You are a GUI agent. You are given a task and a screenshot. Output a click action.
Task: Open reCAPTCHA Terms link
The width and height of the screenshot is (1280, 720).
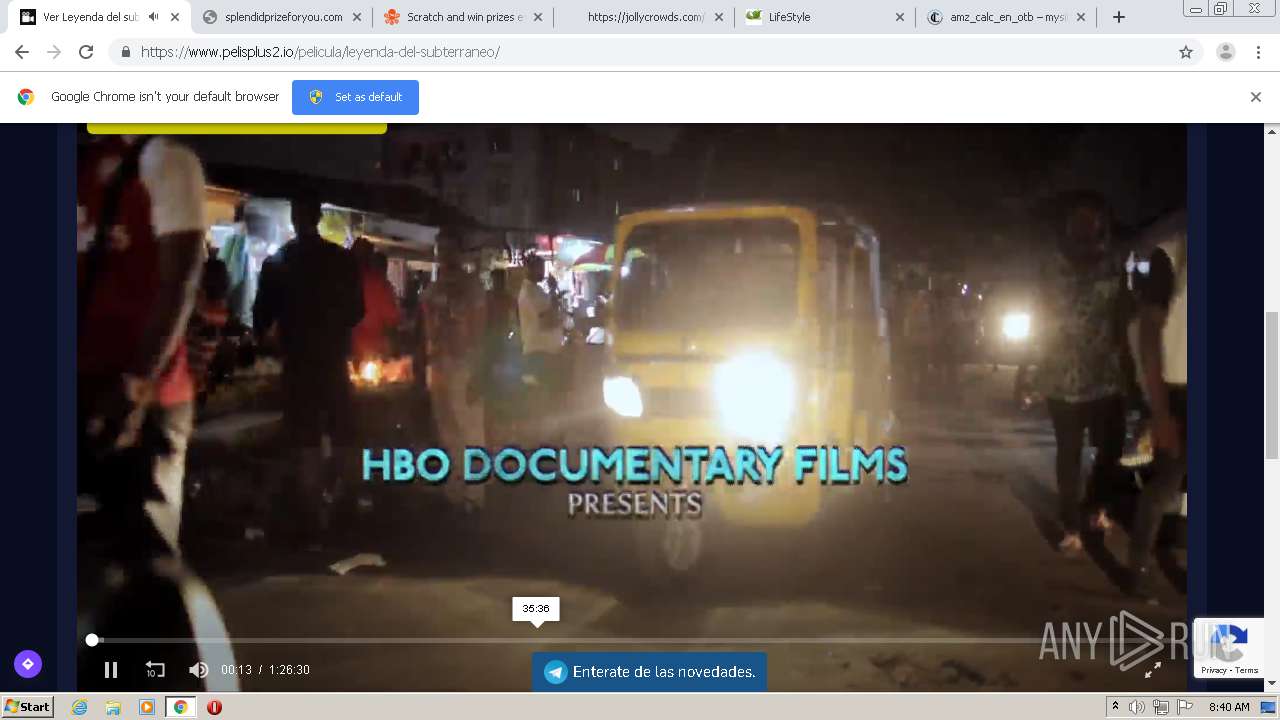click(x=1246, y=670)
